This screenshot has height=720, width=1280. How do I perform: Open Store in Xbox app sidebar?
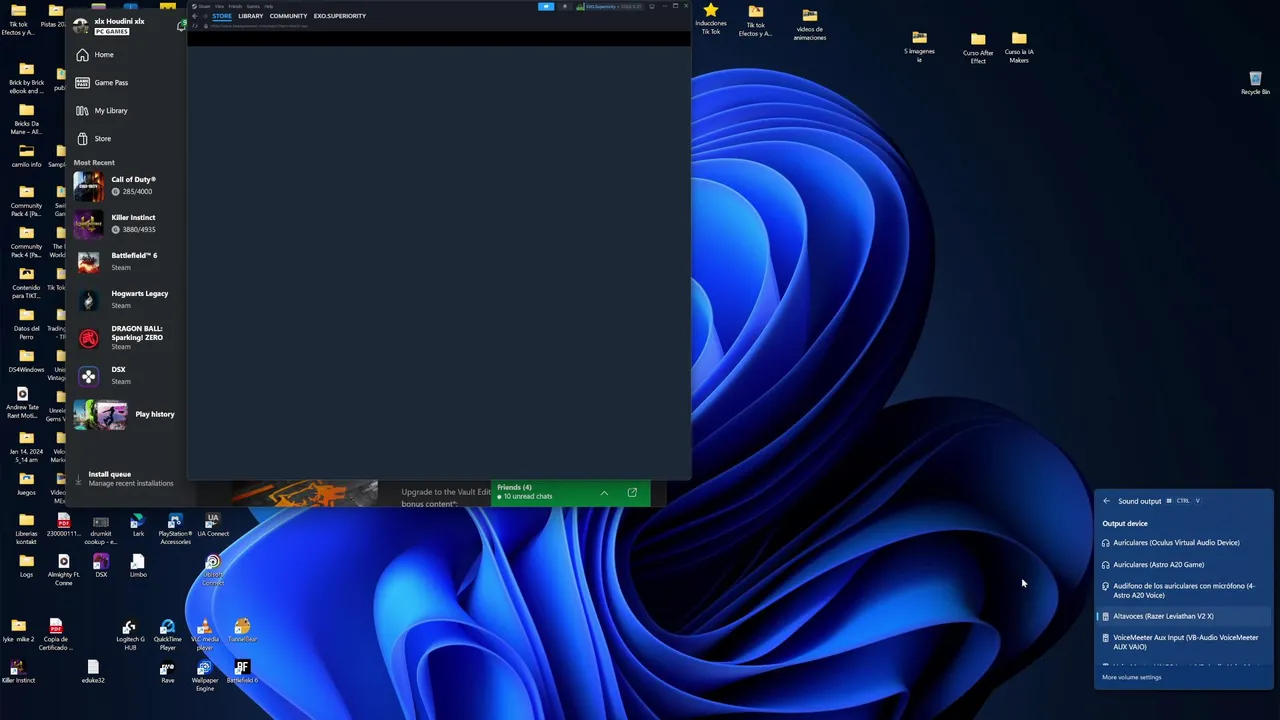pos(127,139)
